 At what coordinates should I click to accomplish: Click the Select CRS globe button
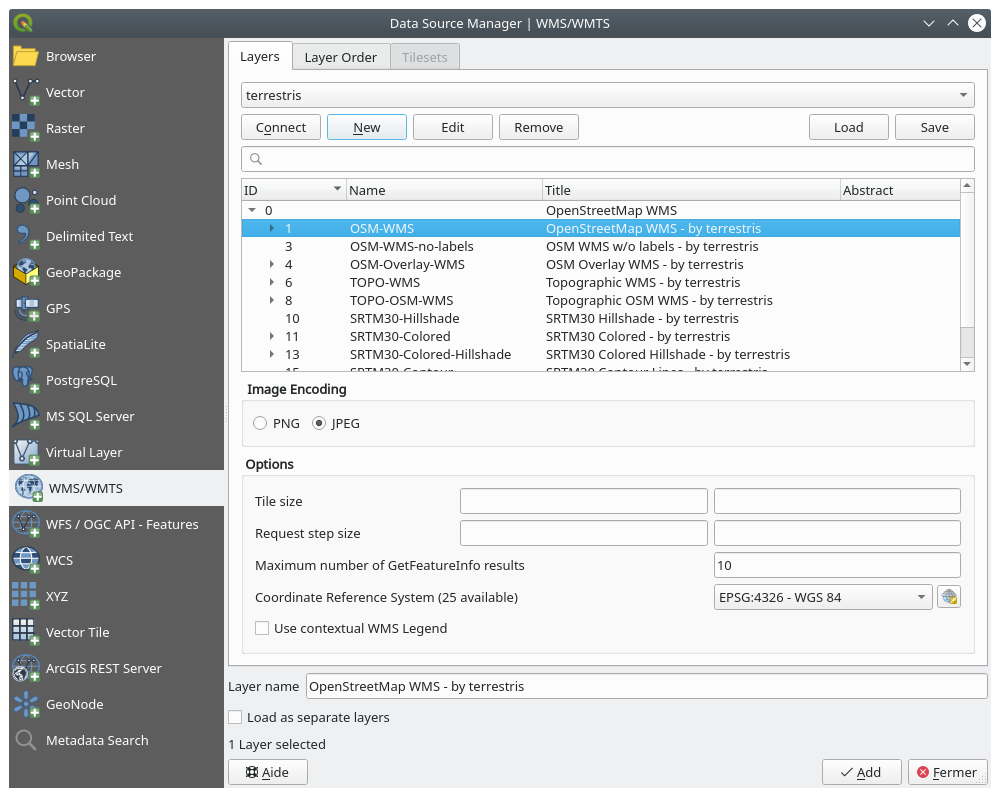coord(948,597)
